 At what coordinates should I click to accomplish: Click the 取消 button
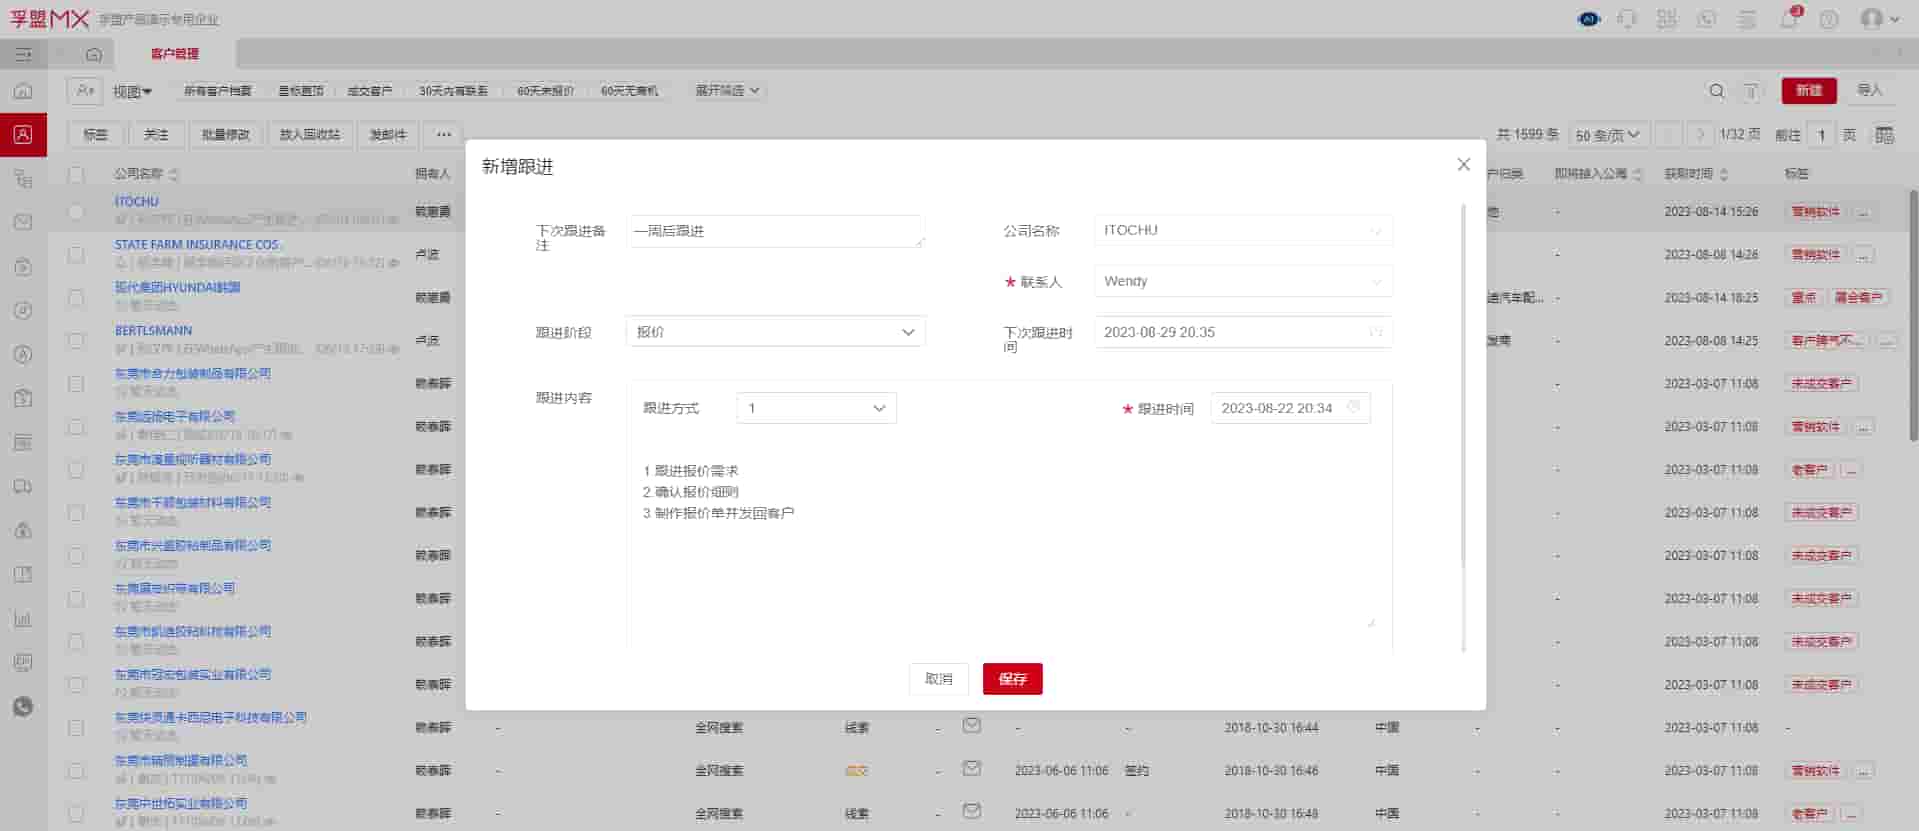coord(938,679)
